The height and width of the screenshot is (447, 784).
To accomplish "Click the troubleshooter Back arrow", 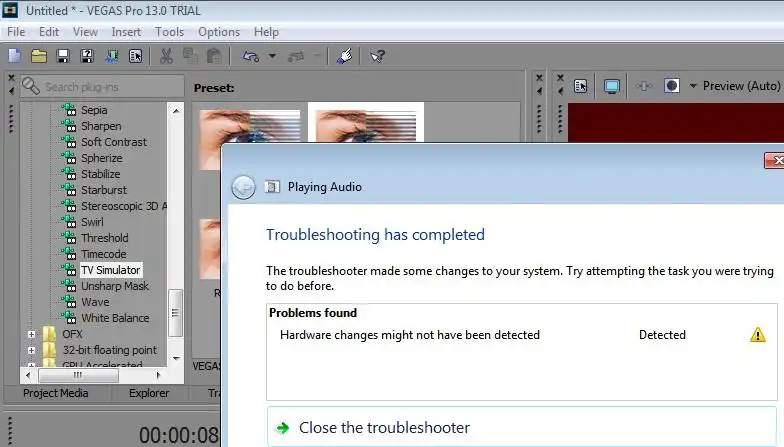I will [244, 188].
